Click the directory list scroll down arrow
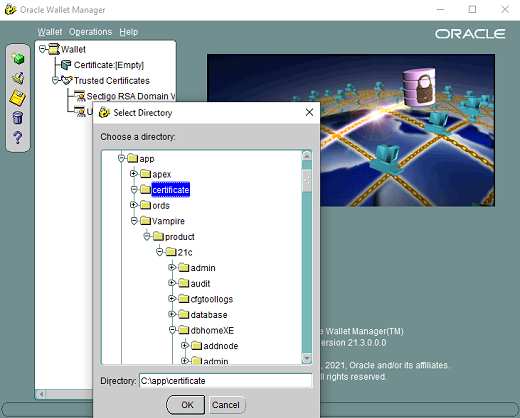 click(306, 358)
